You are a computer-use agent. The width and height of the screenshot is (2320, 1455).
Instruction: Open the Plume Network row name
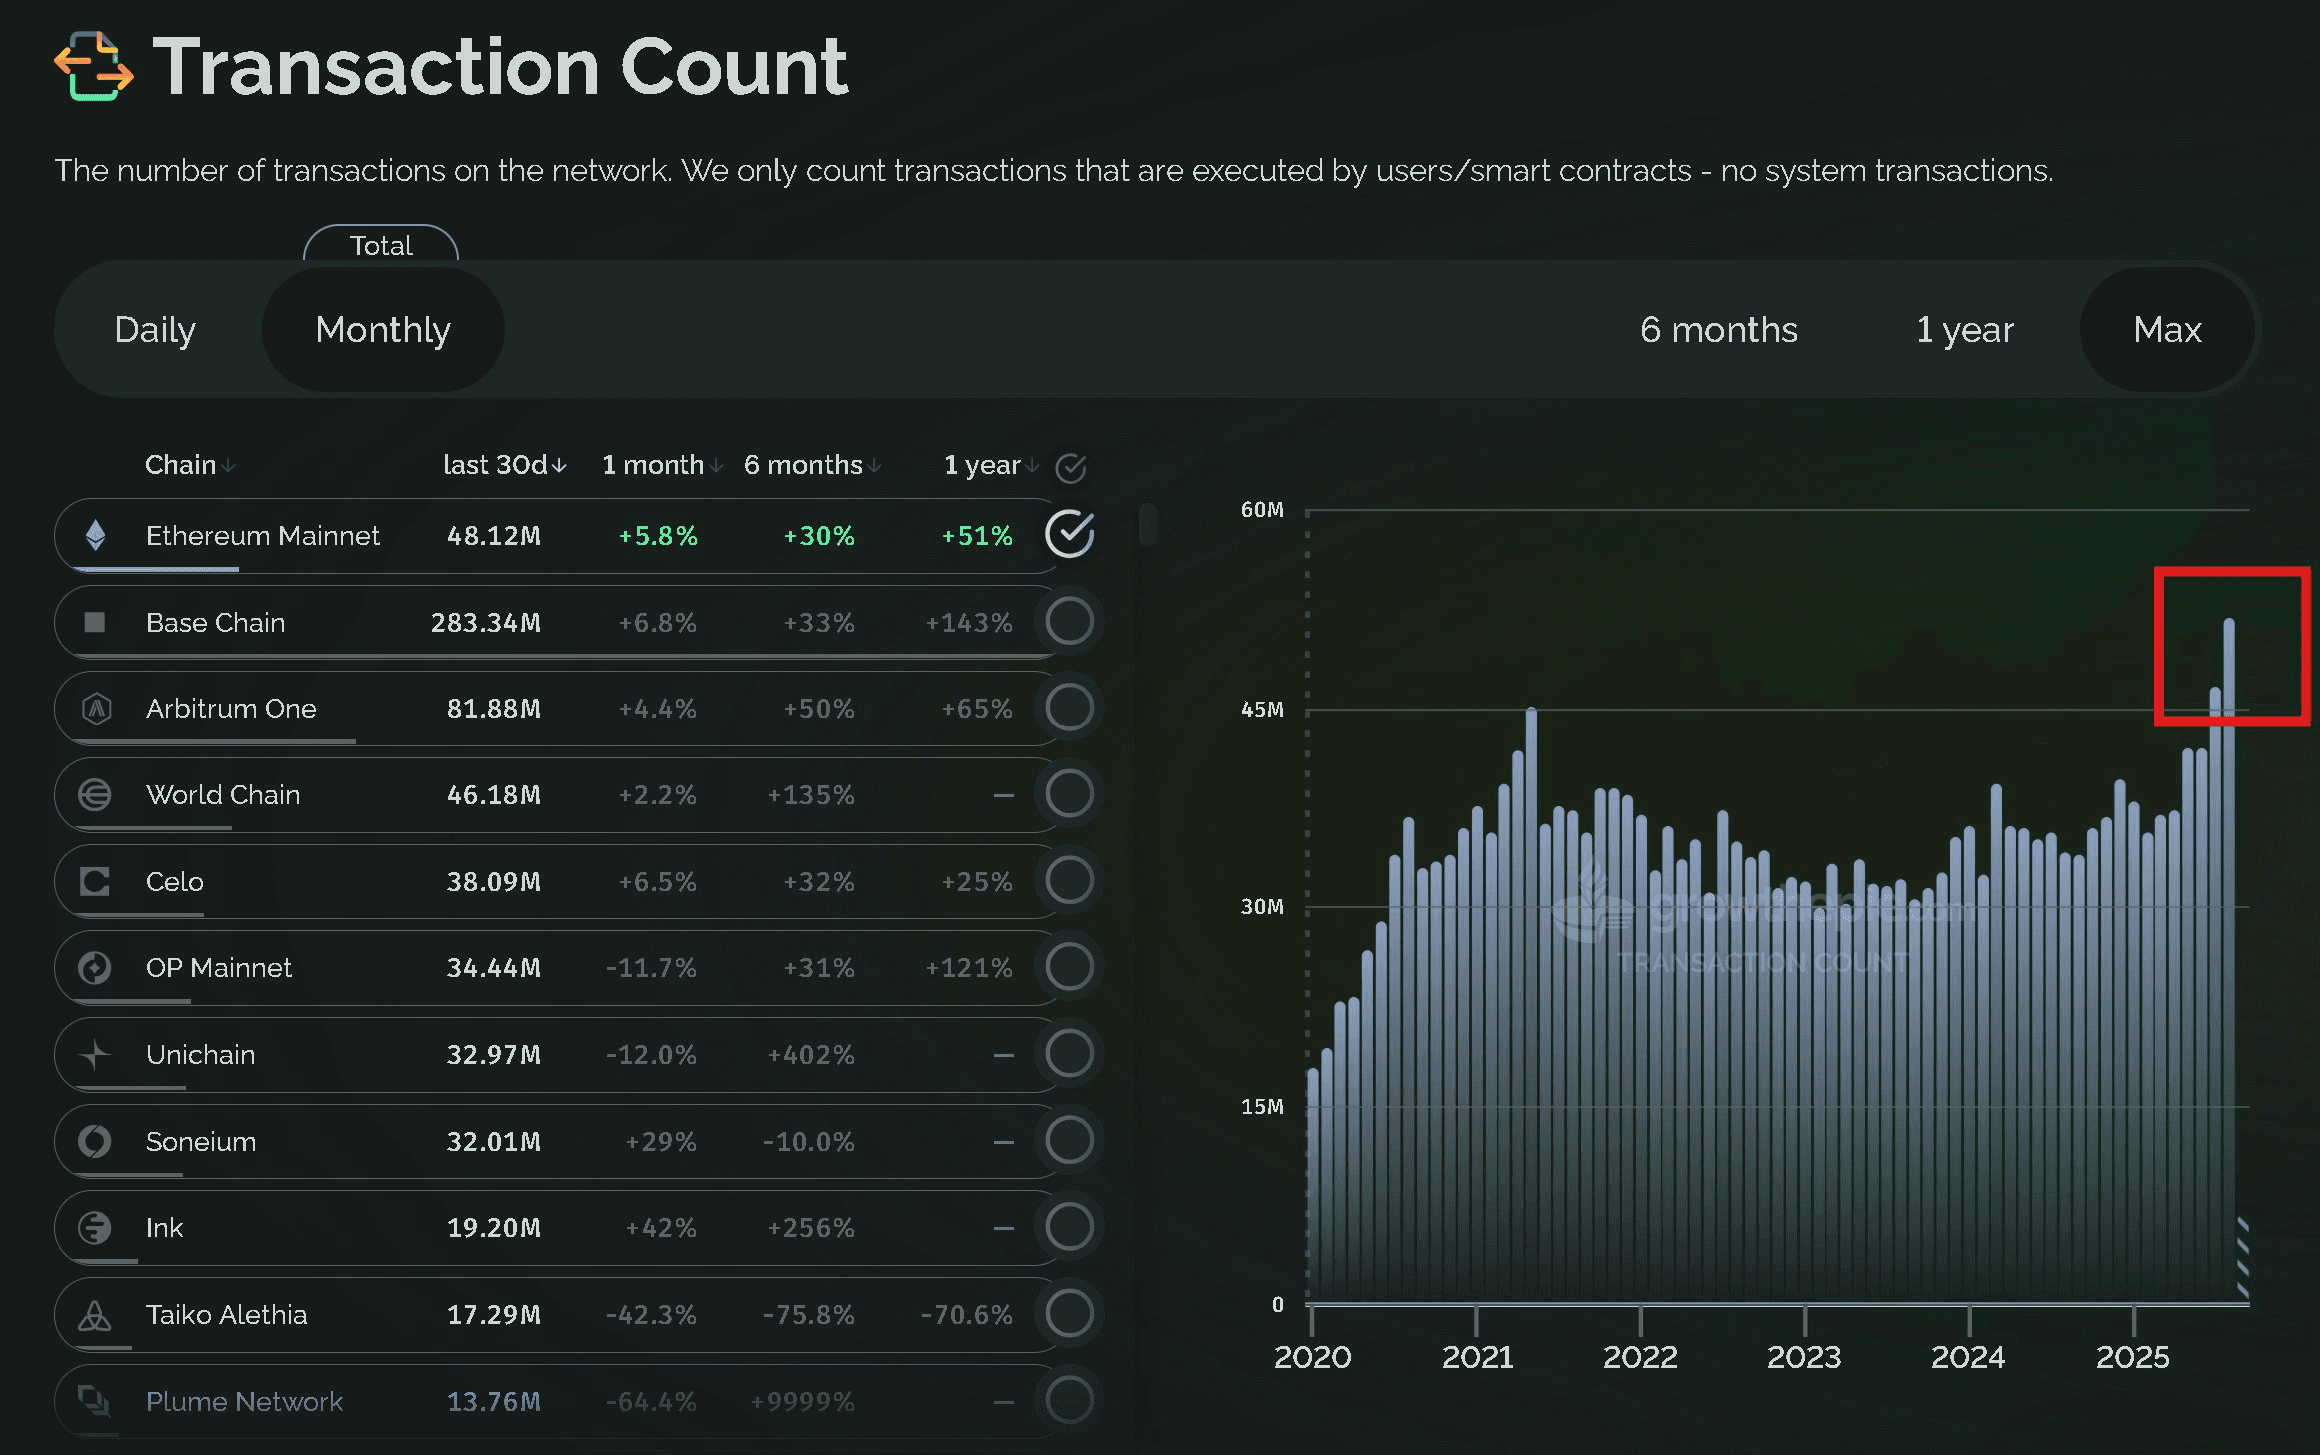tap(245, 1402)
